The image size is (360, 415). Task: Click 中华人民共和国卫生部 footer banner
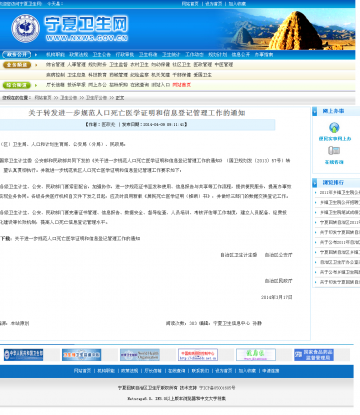click(x=23, y=355)
